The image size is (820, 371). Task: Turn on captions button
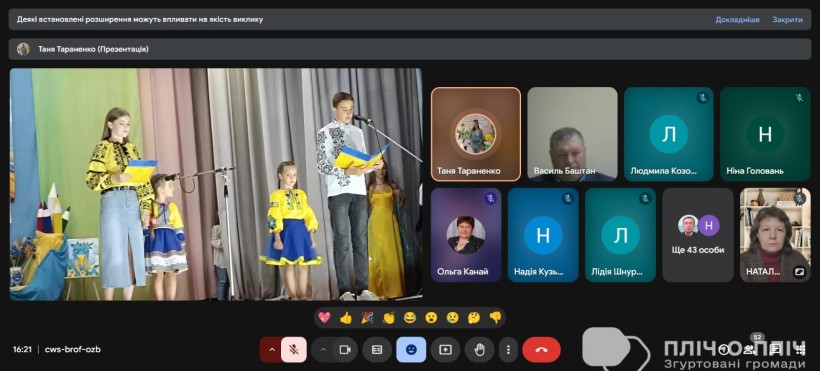tap(377, 350)
